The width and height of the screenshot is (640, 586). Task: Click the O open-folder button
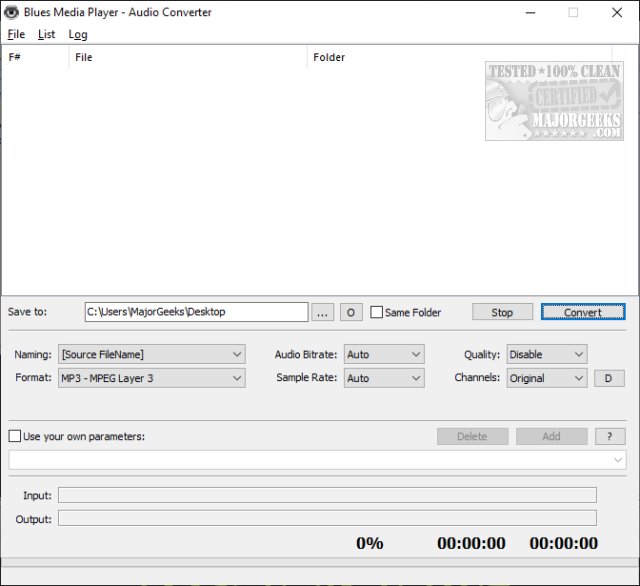351,313
